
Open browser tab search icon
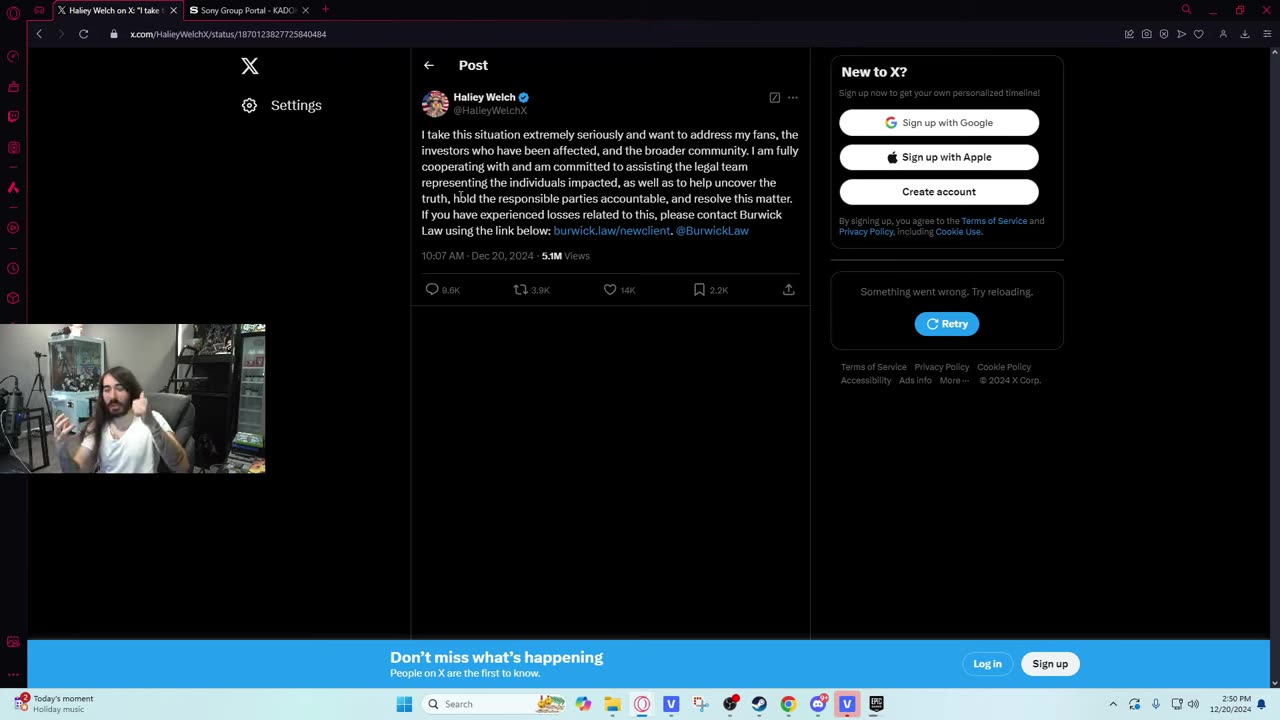tap(1186, 10)
